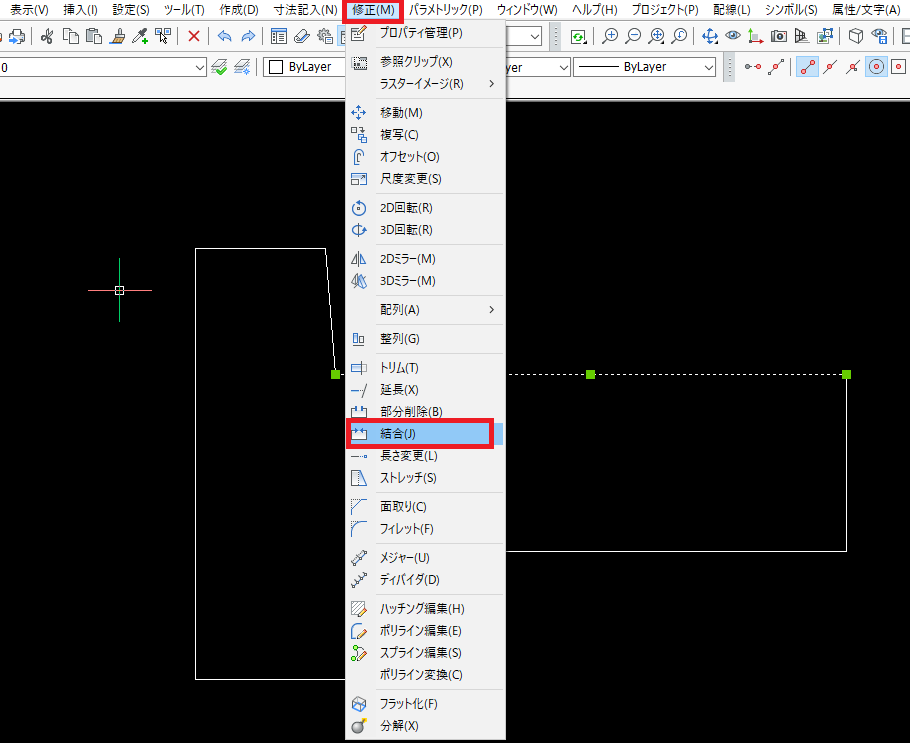The image size is (910, 743).
Task: Click the eye view icon in toolbar
Action: tap(733, 36)
